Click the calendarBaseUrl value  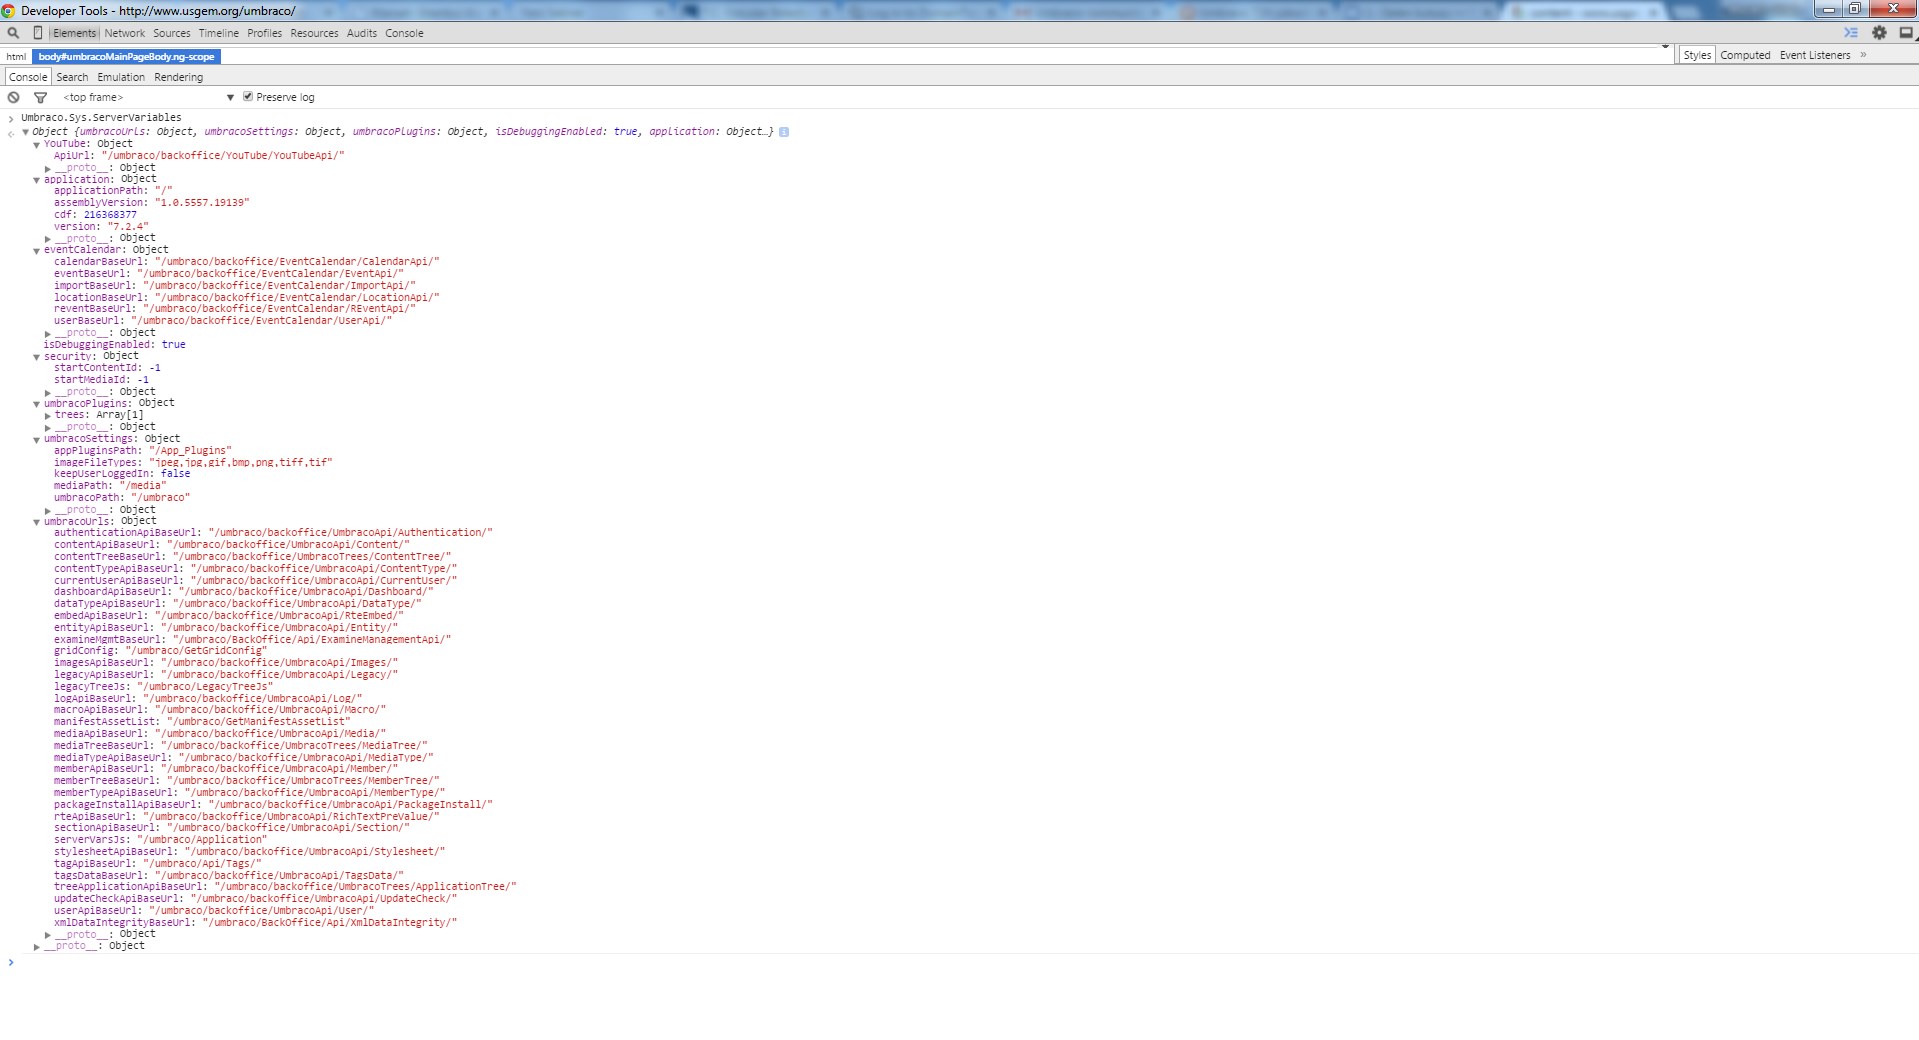pos(297,262)
